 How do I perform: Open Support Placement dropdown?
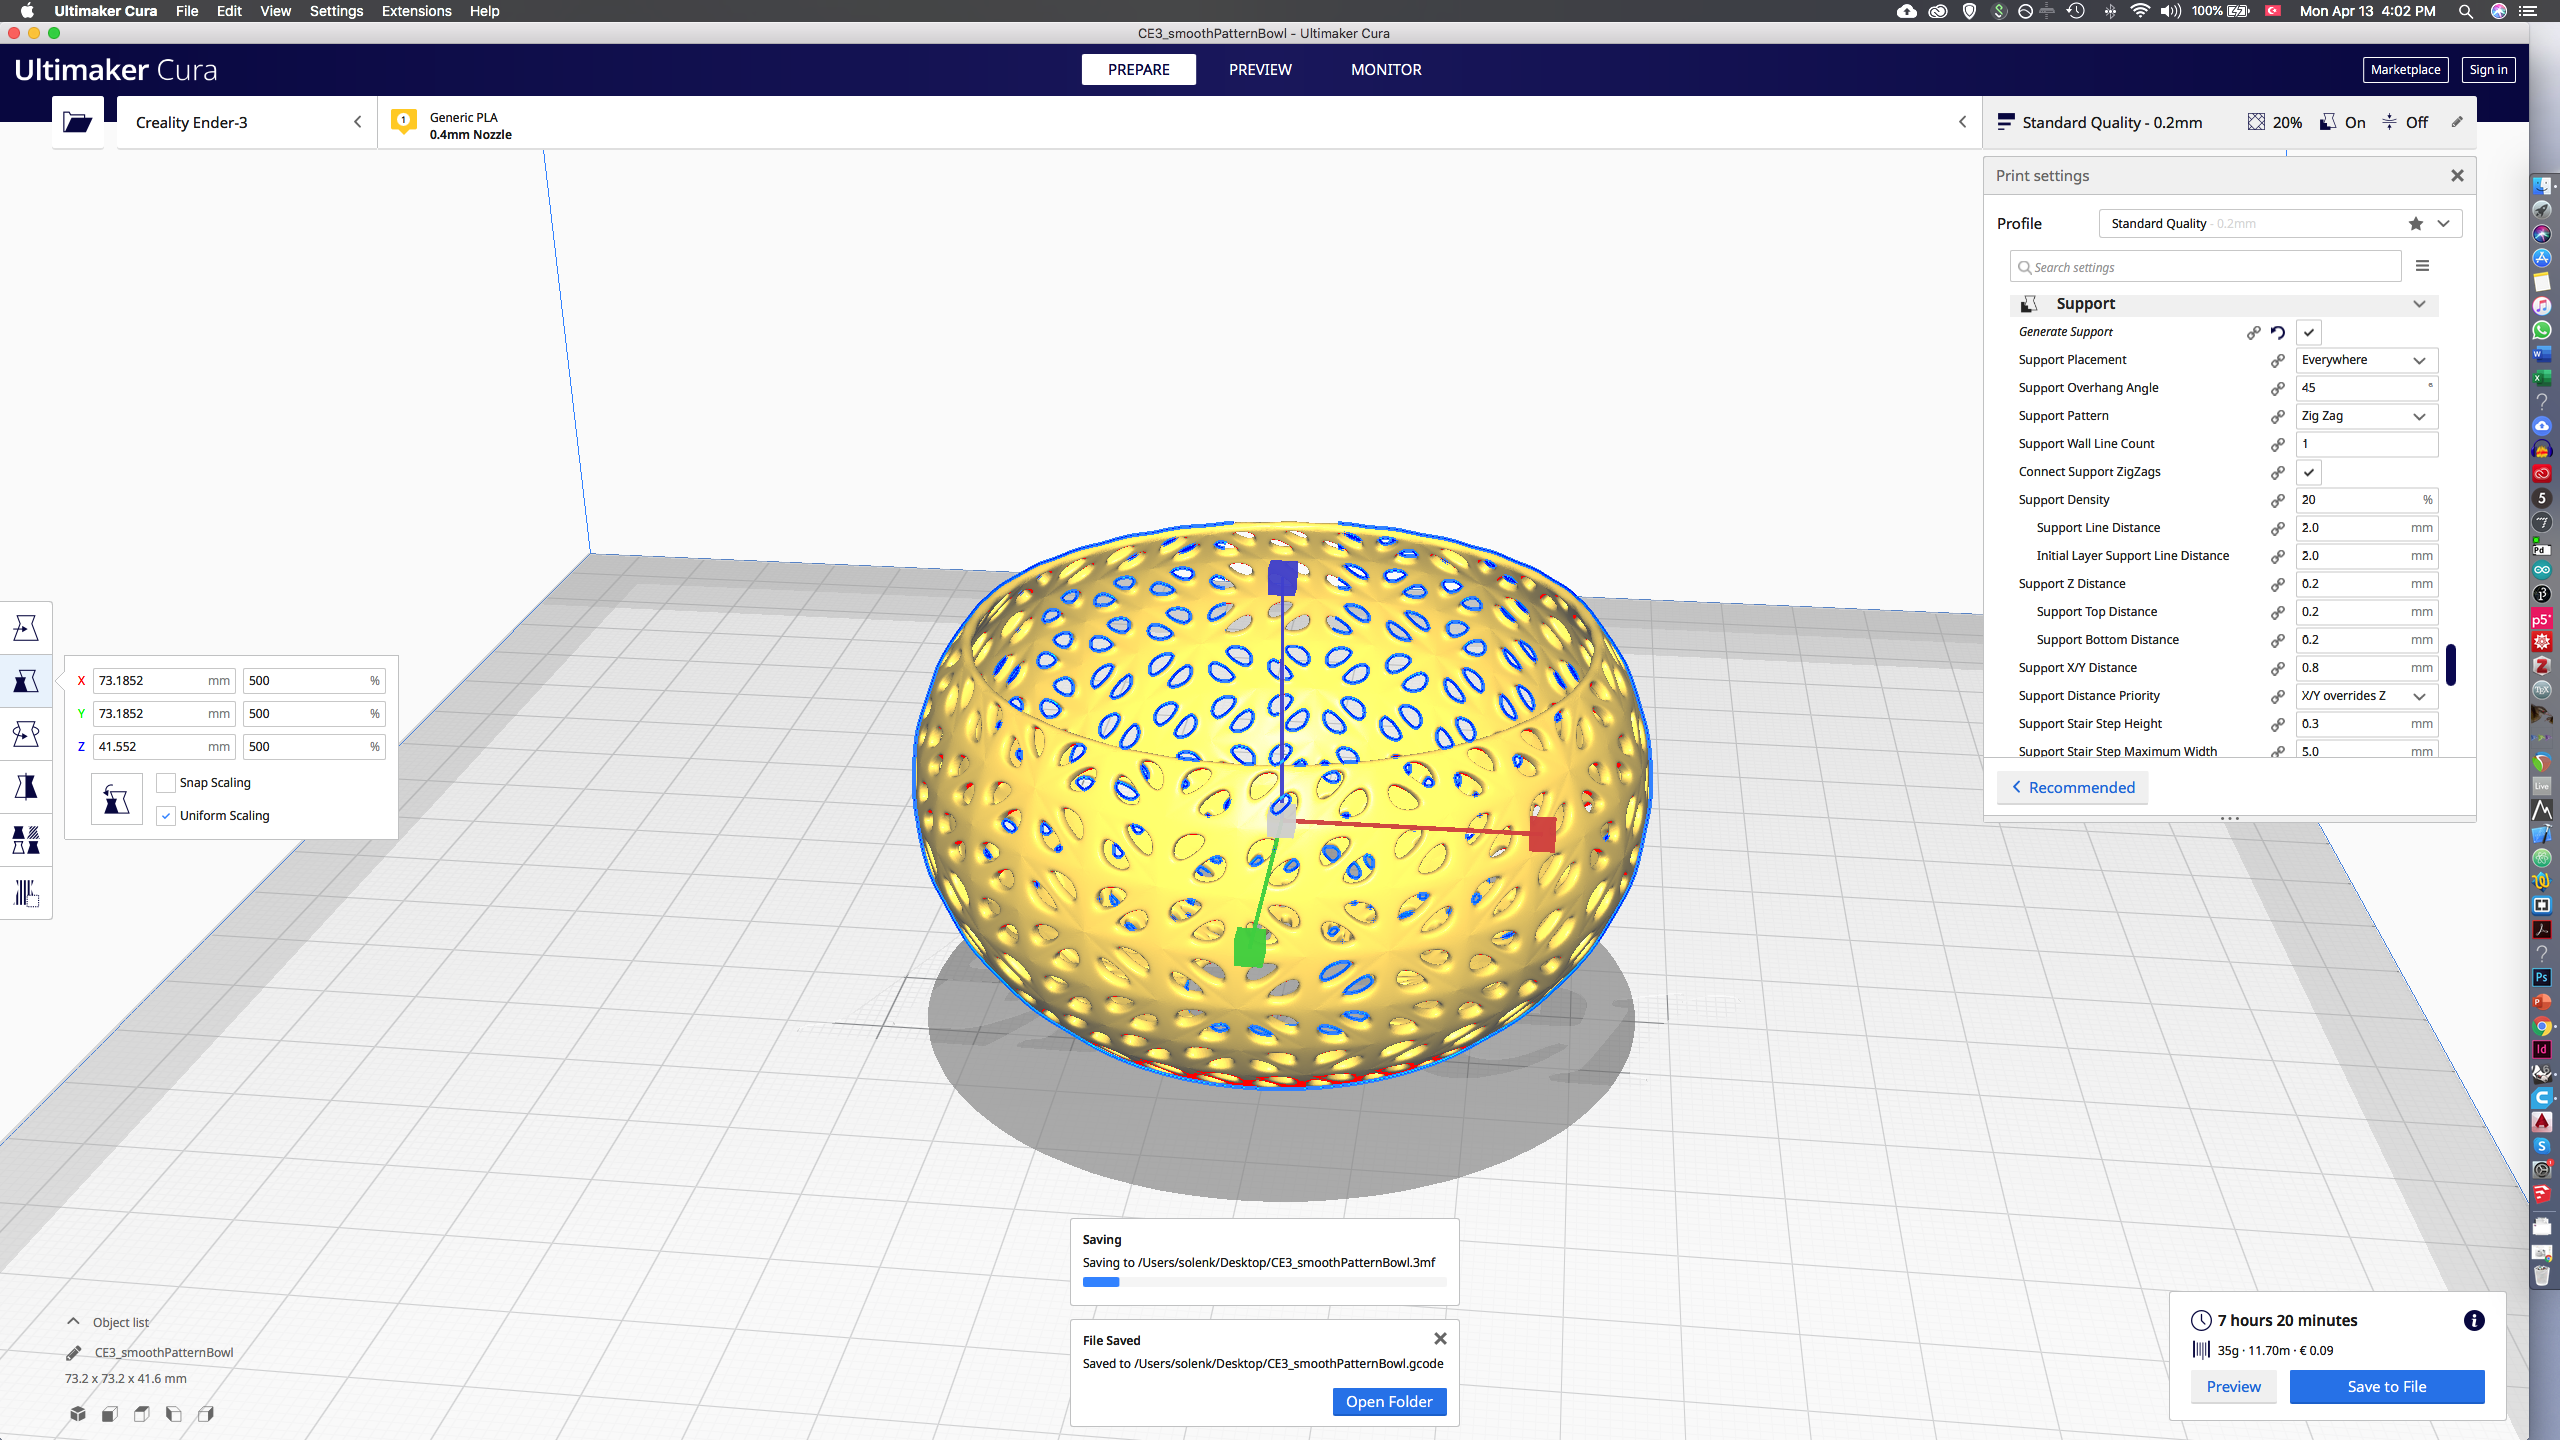coord(2366,360)
